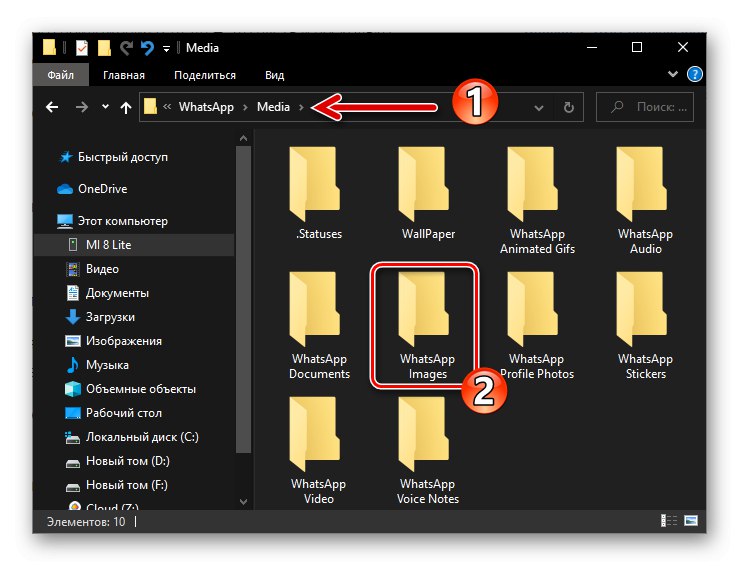Open the WhatsApp Profile Photos folder

click(x=537, y=326)
